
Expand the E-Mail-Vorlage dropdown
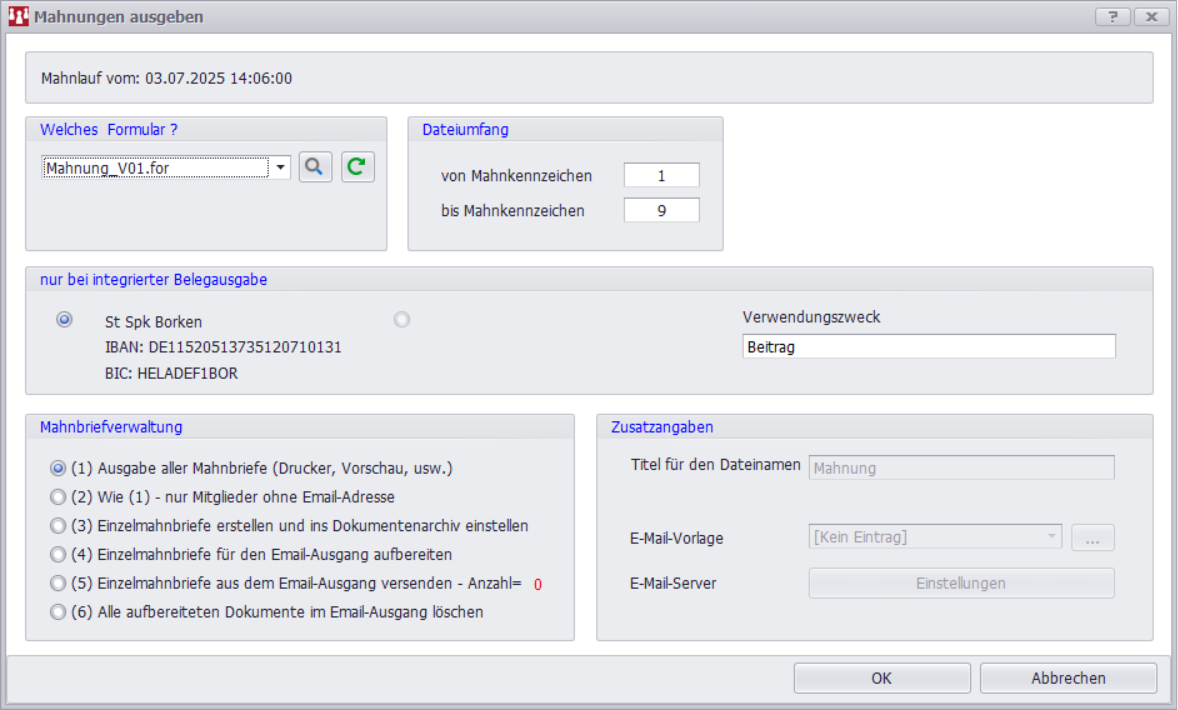coord(1051,537)
